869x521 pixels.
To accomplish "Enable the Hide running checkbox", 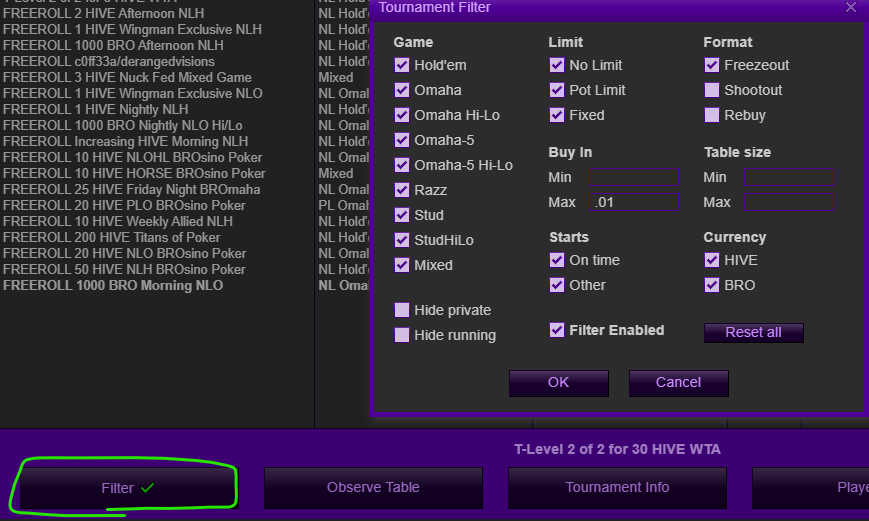I will 402,335.
